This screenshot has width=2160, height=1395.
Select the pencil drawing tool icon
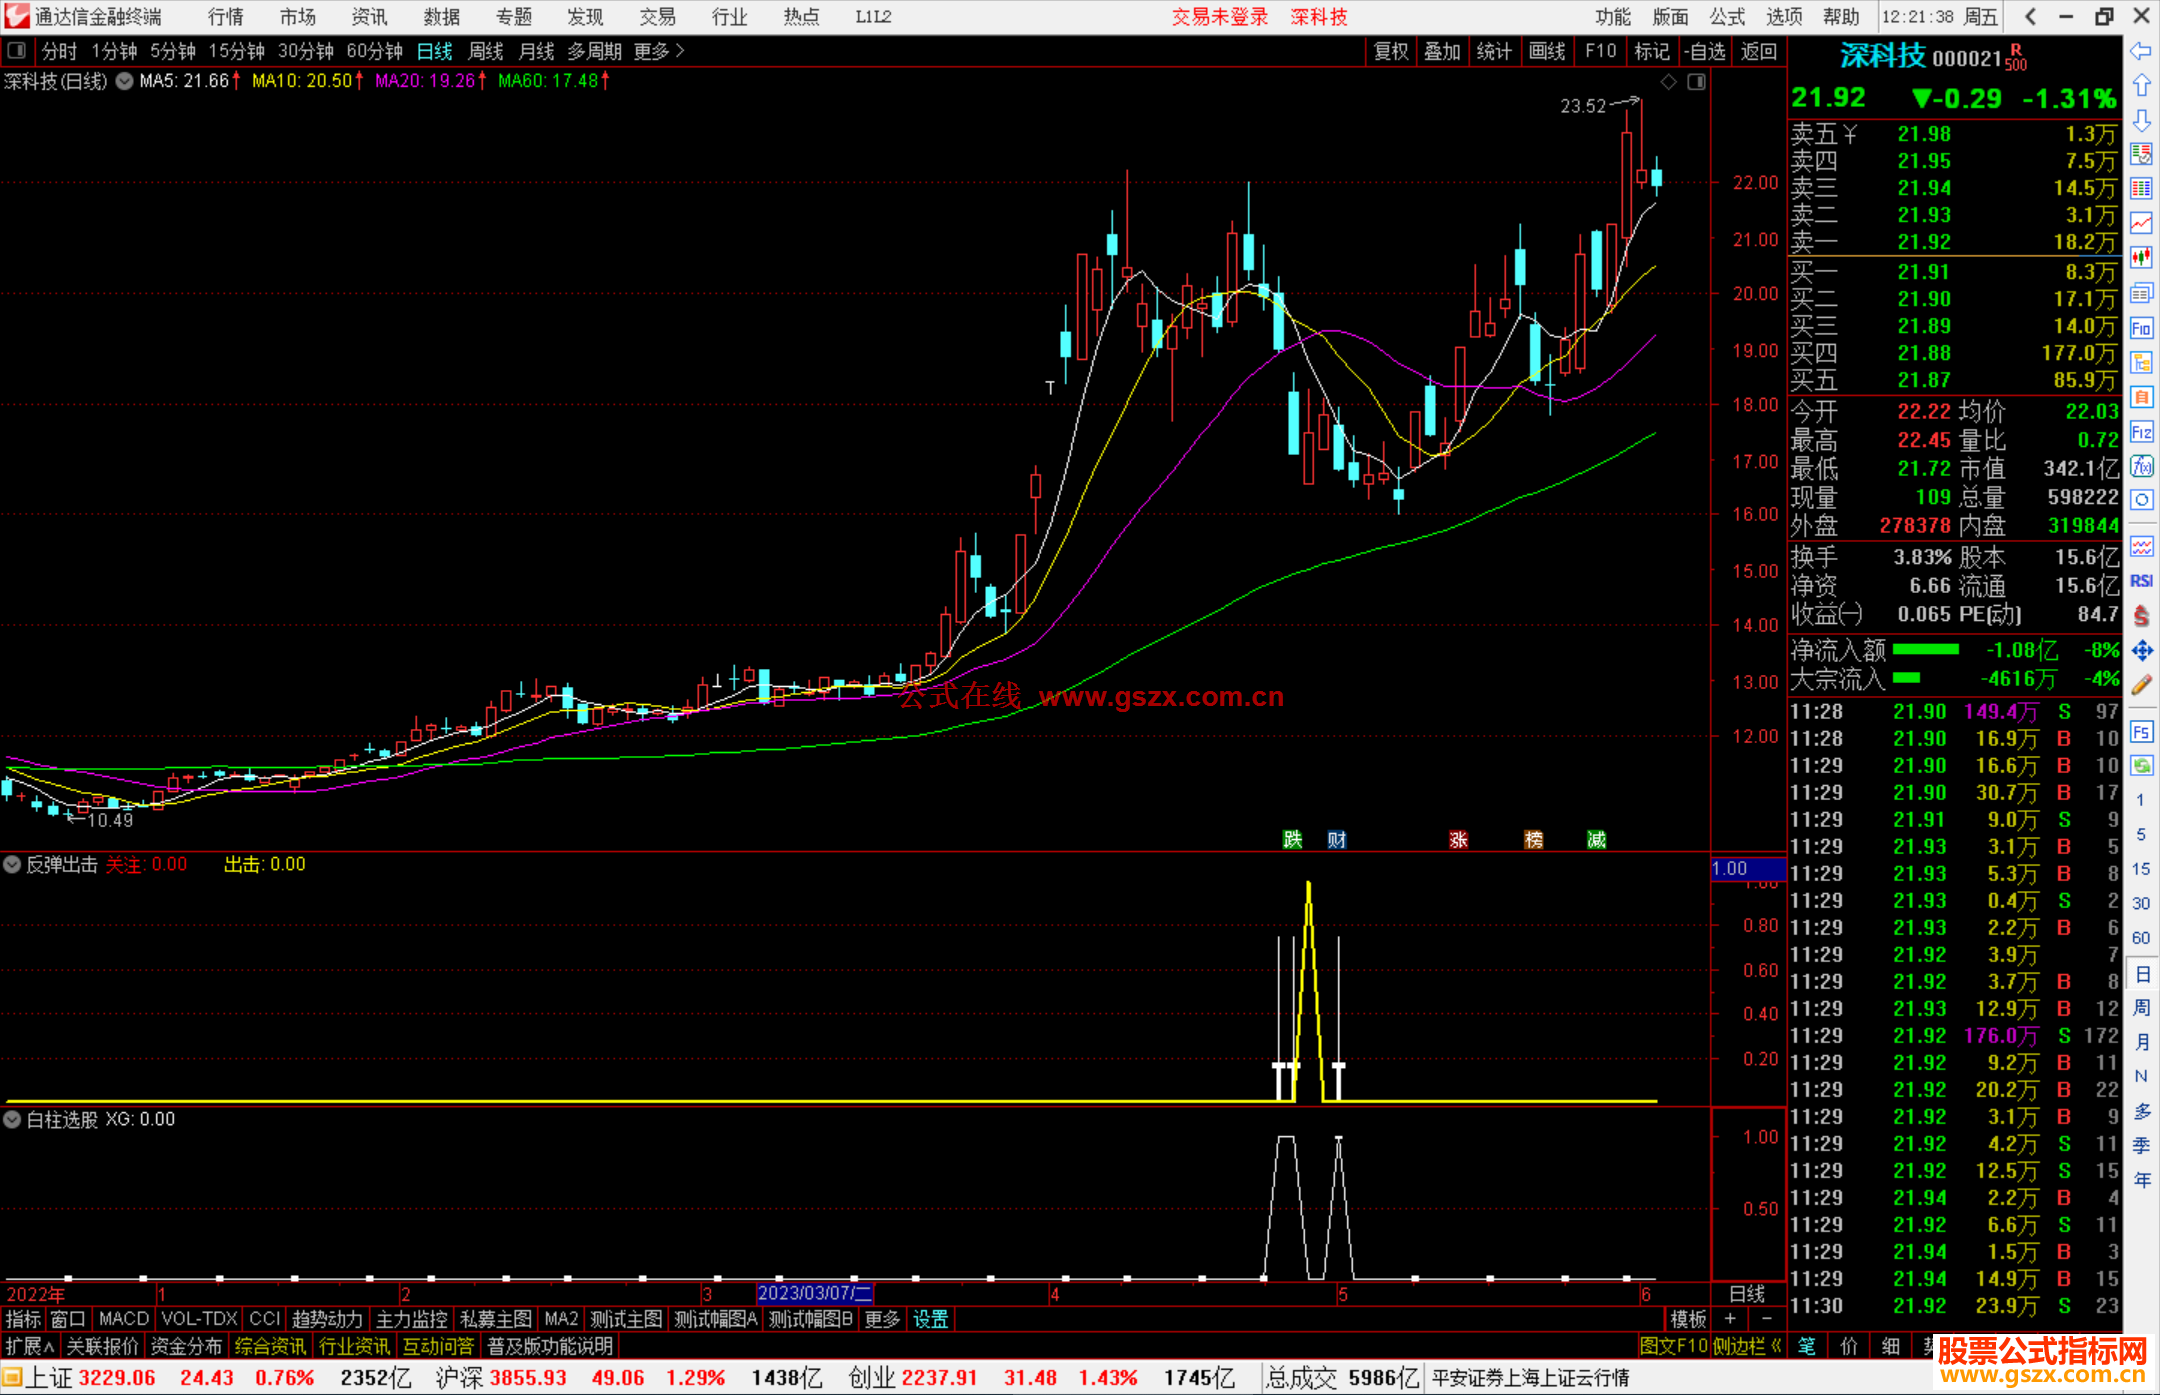(2141, 685)
